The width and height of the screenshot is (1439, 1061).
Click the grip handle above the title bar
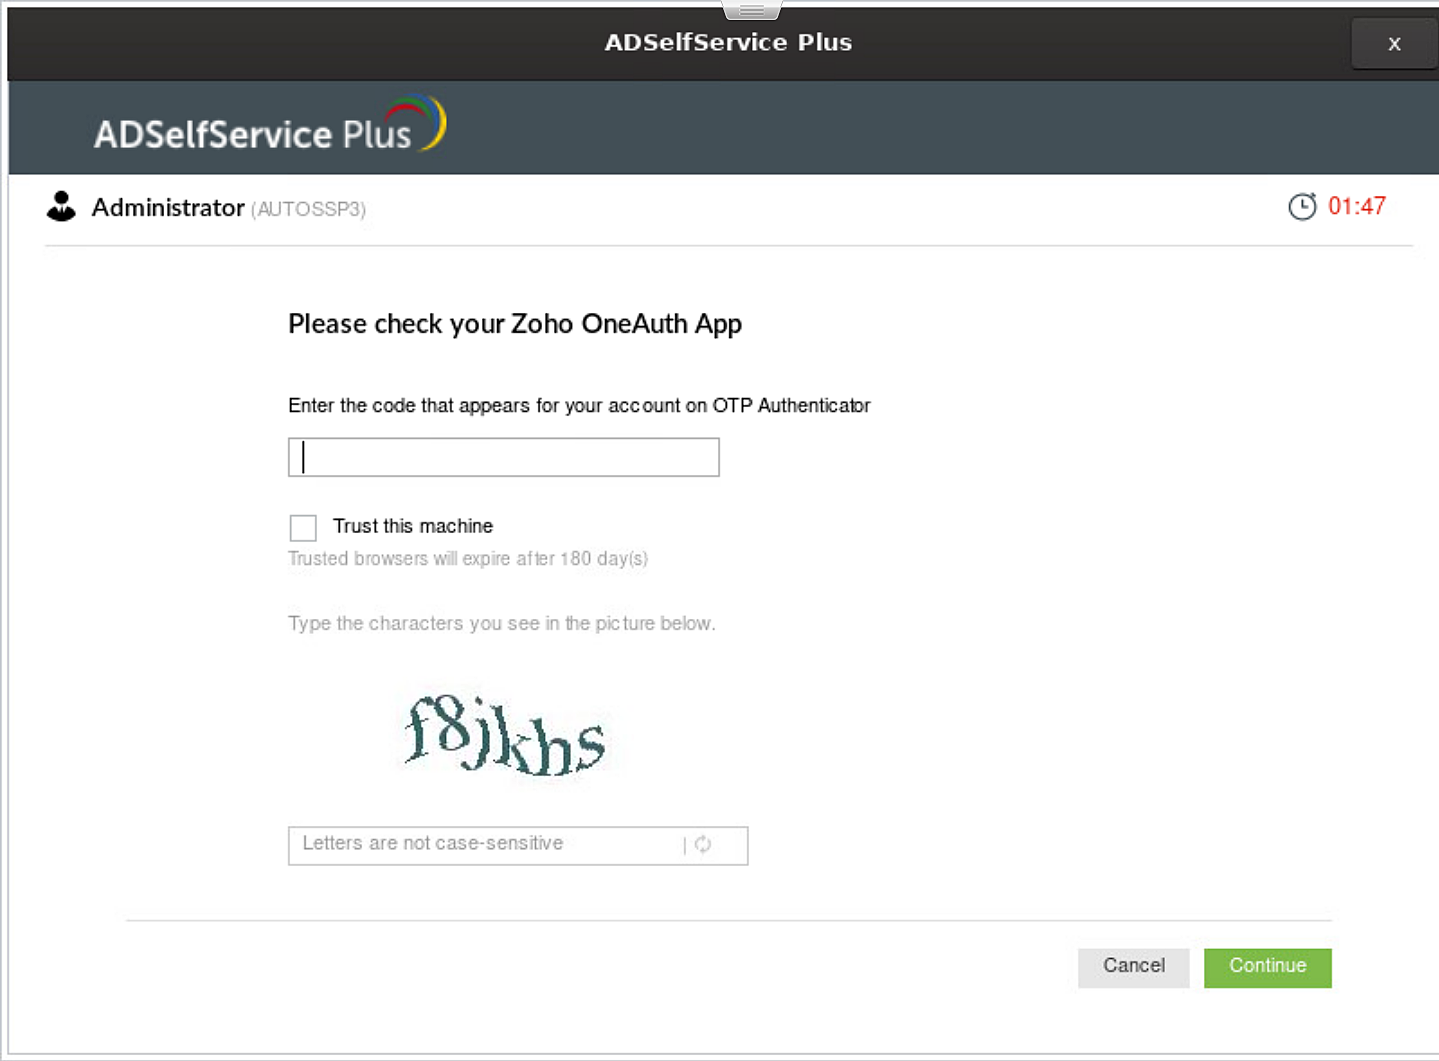tap(749, 7)
